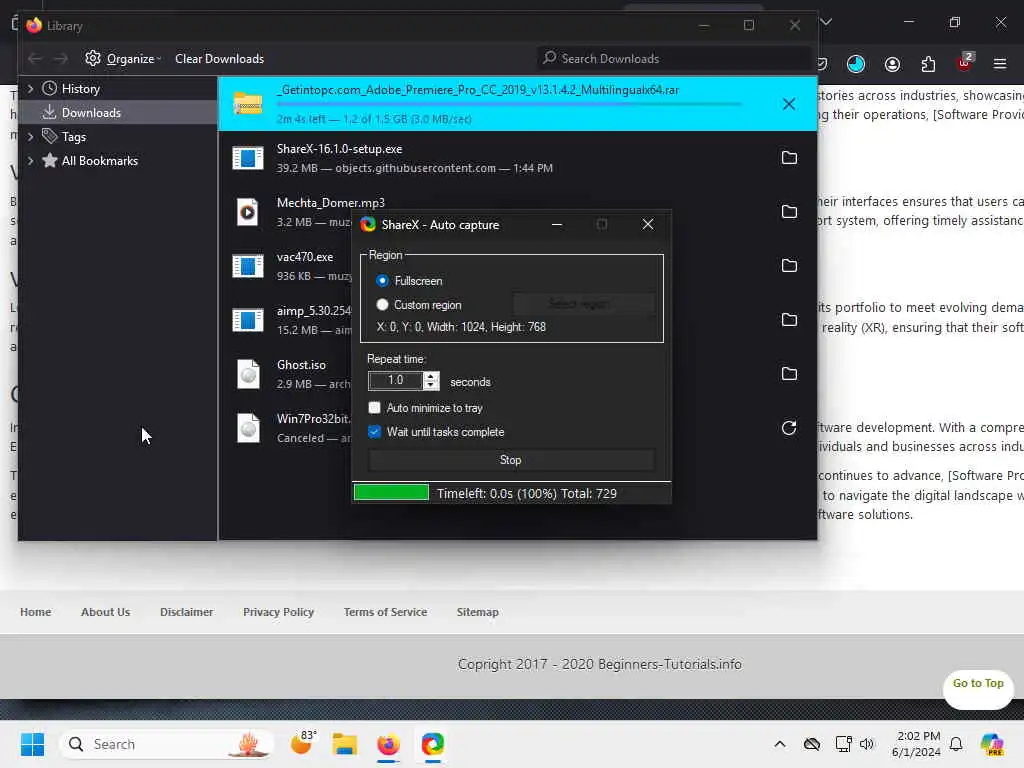Select History in Library sidebar
Image resolution: width=1024 pixels, height=768 pixels.
[80, 89]
